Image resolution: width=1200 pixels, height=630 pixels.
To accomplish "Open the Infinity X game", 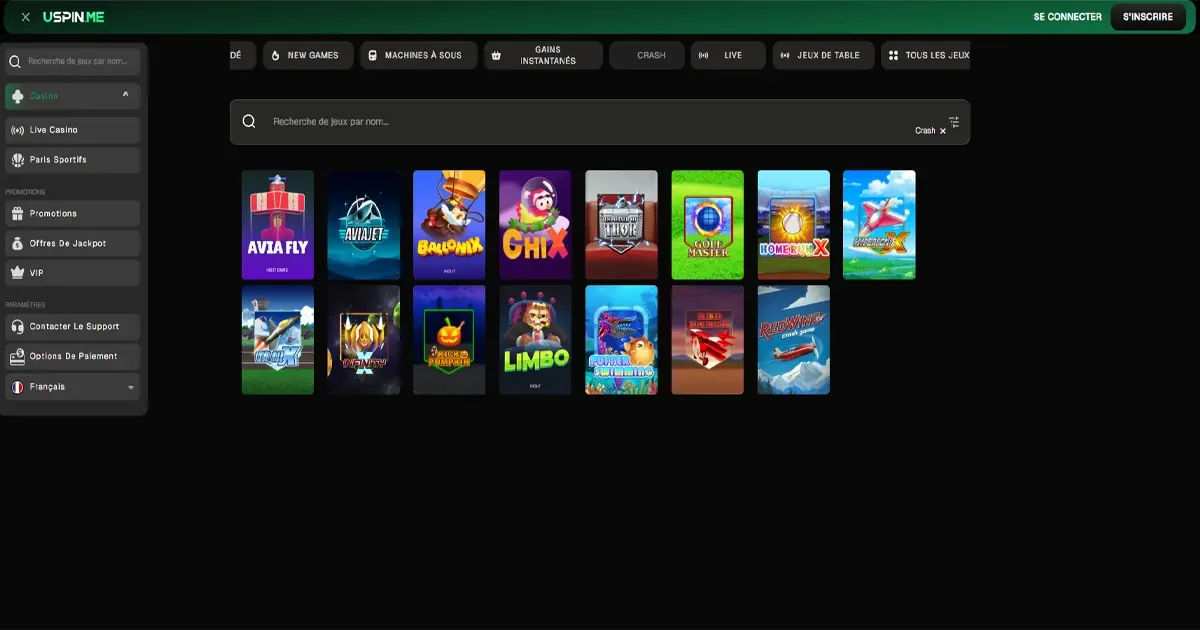I will click(364, 340).
